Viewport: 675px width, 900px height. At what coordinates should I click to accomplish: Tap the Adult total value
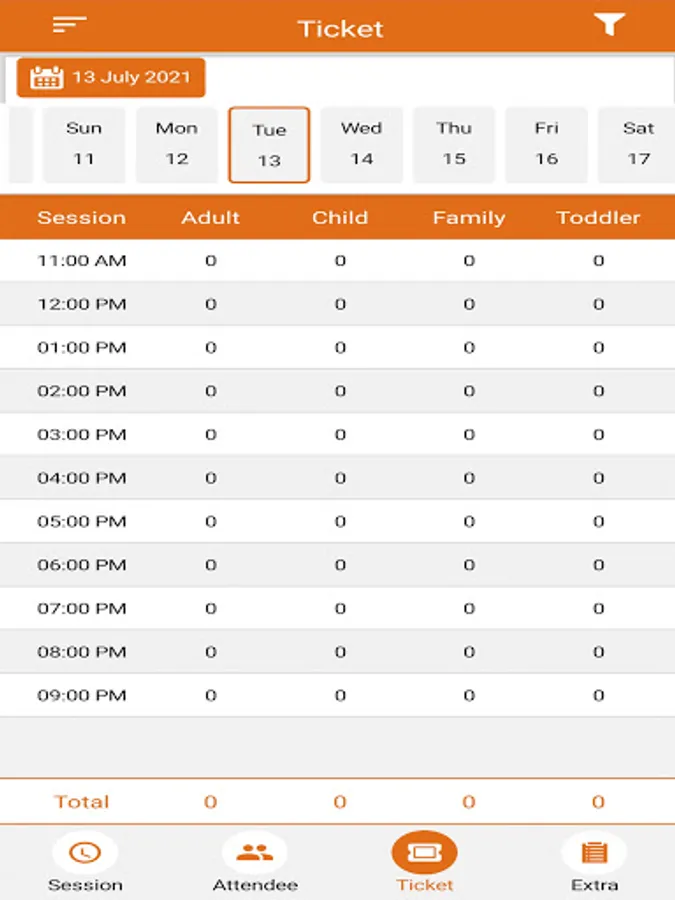pyautogui.click(x=211, y=801)
